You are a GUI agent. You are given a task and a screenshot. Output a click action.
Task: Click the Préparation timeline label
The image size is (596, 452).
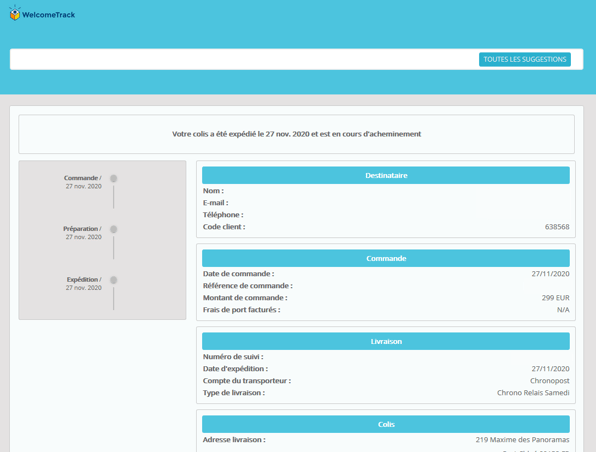(82, 233)
